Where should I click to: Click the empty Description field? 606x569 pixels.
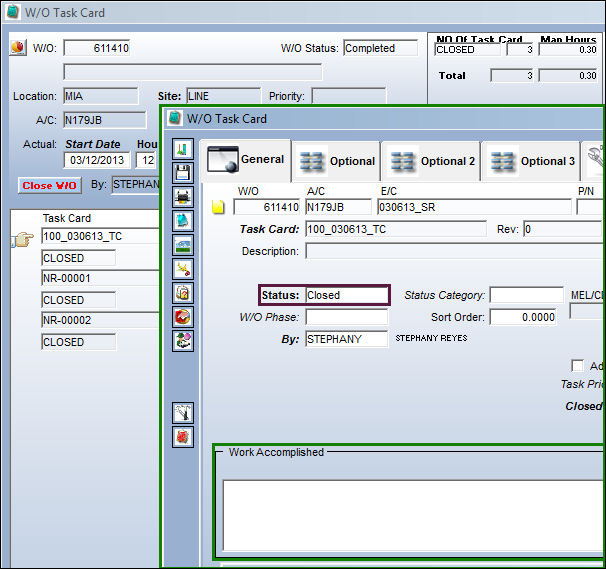click(x=454, y=251)
